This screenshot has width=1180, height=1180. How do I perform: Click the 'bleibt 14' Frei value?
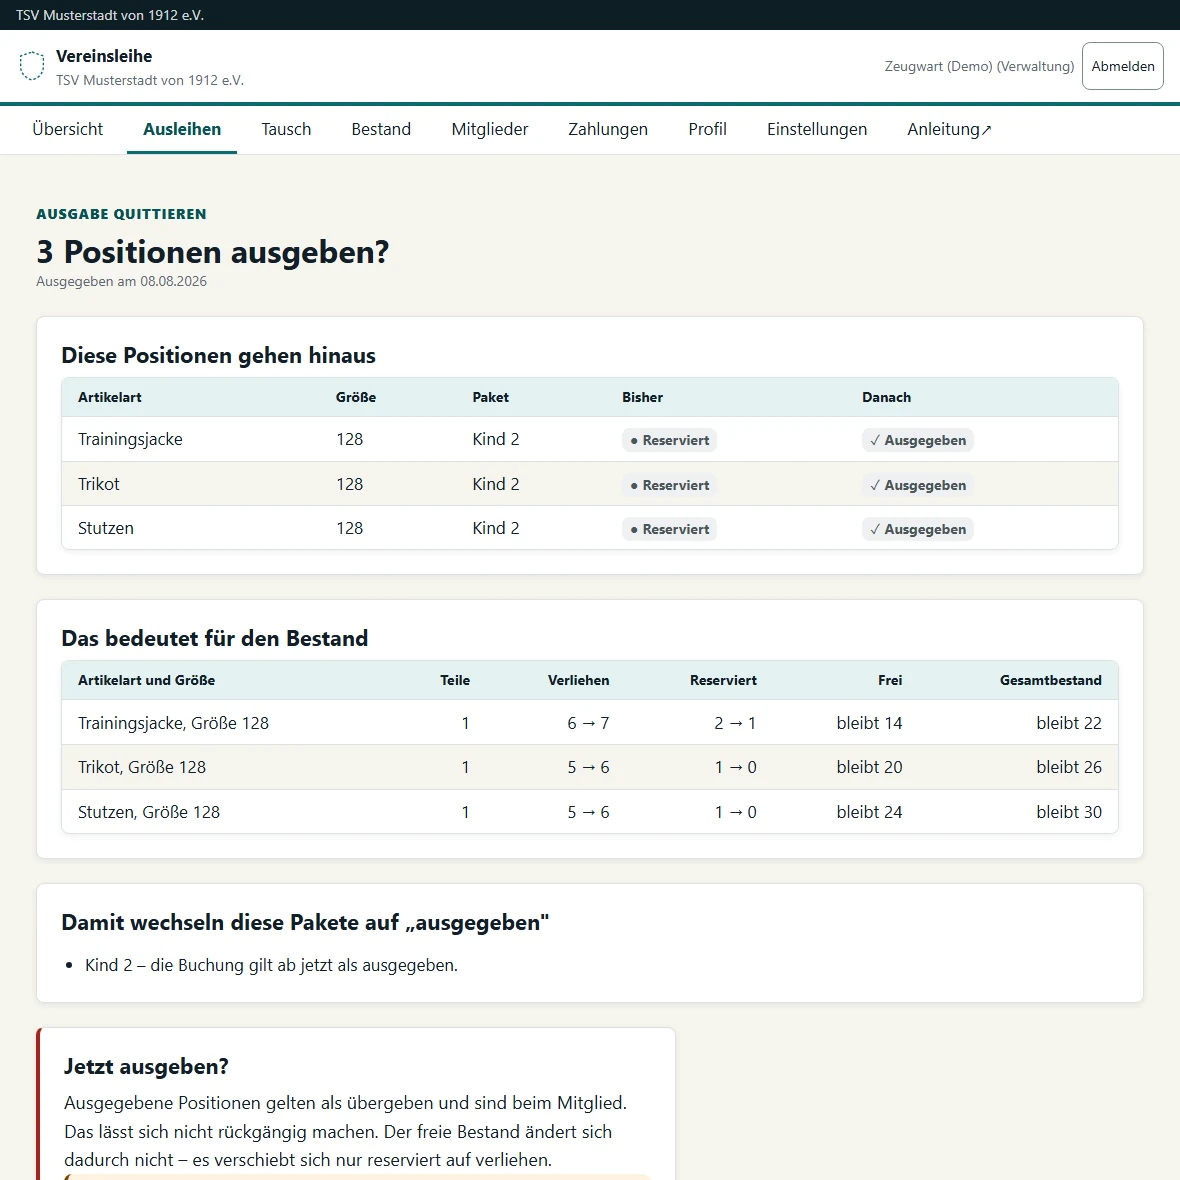click(869, 723)
